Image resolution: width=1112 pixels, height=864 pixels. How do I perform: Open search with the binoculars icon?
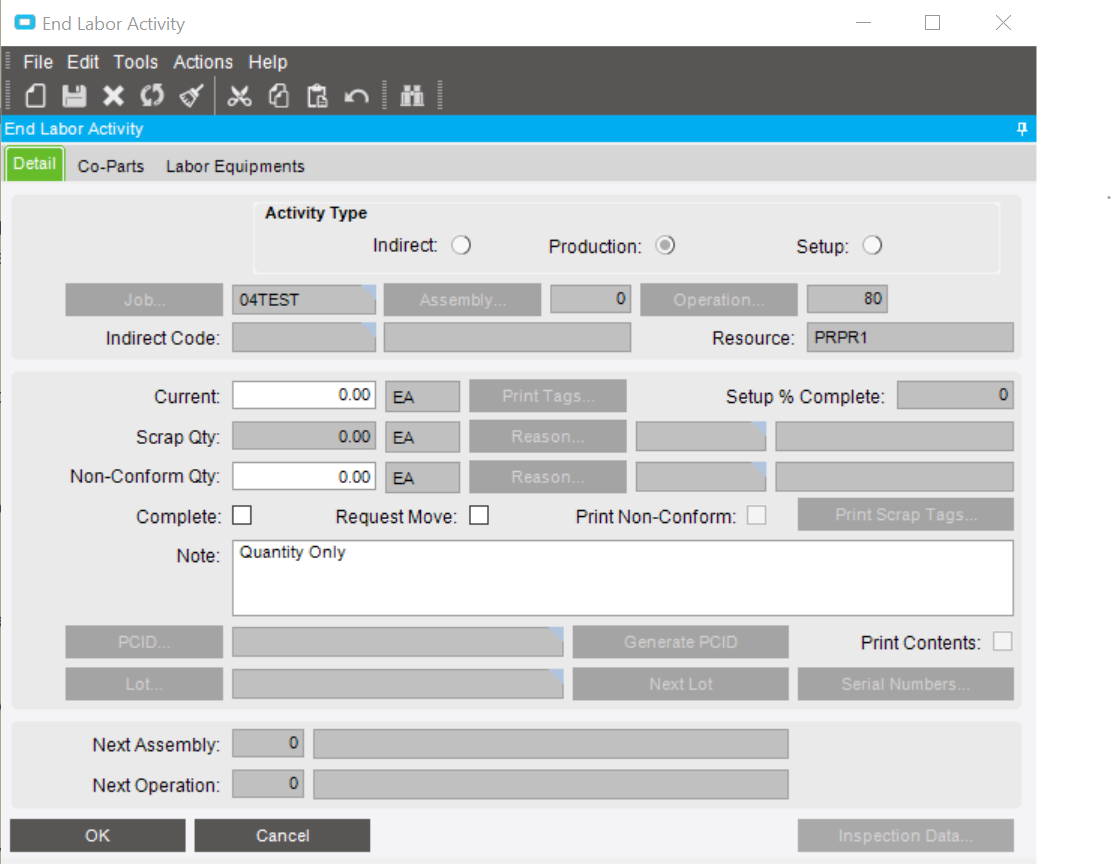(x=412, y=96)
